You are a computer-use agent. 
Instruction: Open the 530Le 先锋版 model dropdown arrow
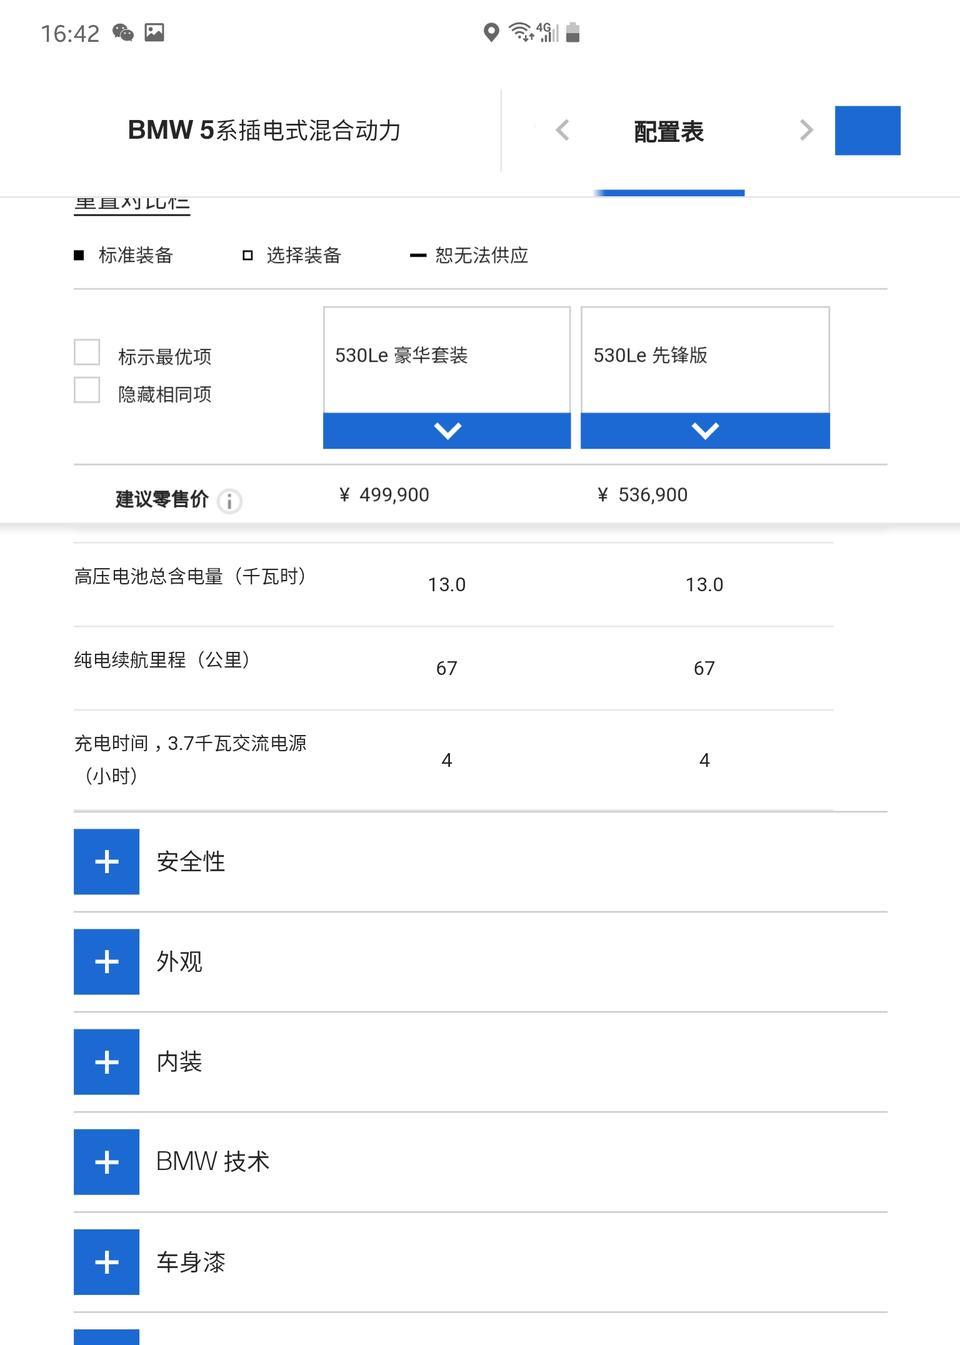(x=705, y=431)
